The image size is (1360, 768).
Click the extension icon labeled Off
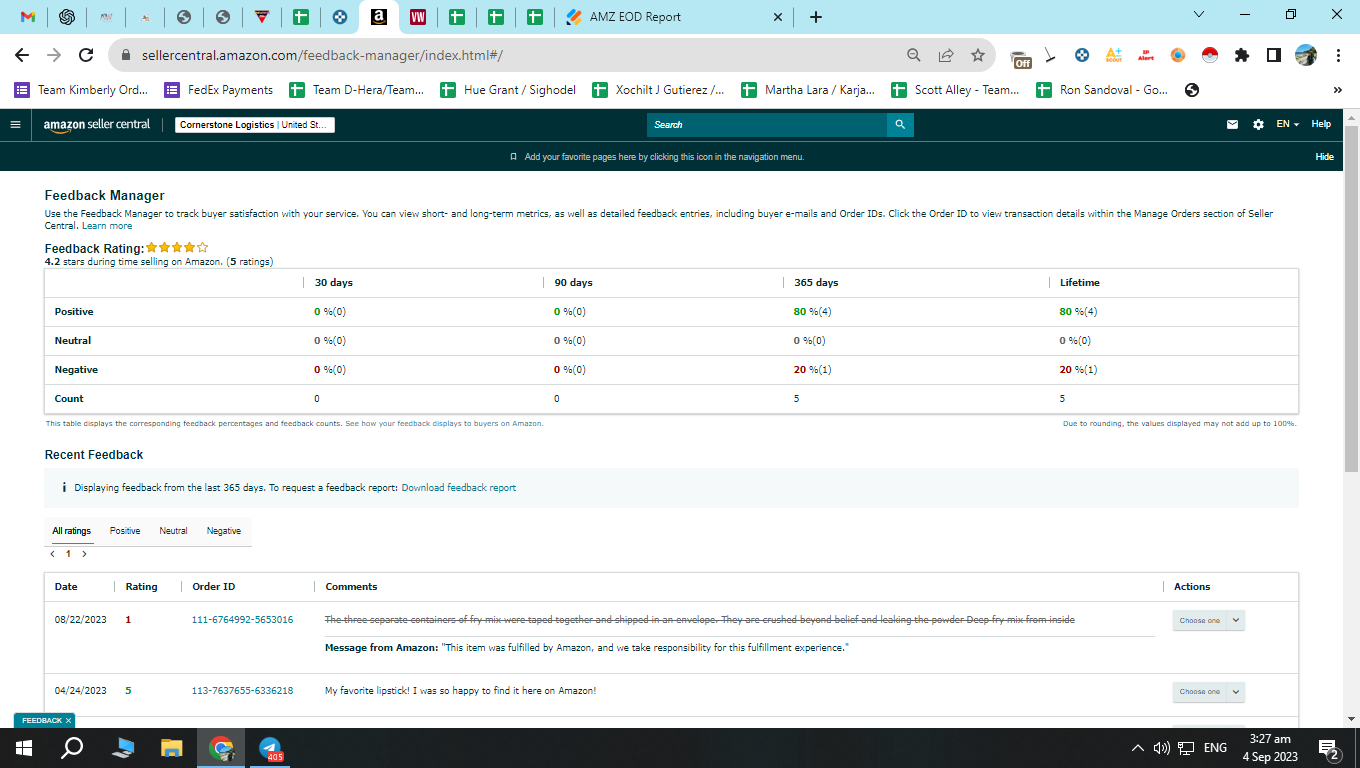pos(1020,57)
